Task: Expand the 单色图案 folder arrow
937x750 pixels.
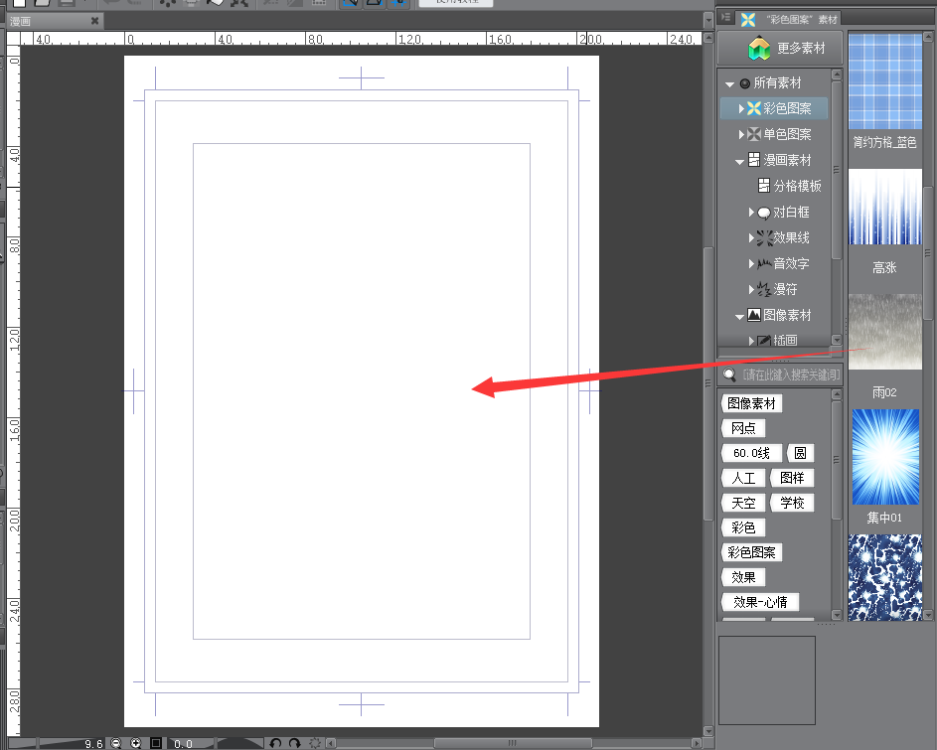Action: 742,134
